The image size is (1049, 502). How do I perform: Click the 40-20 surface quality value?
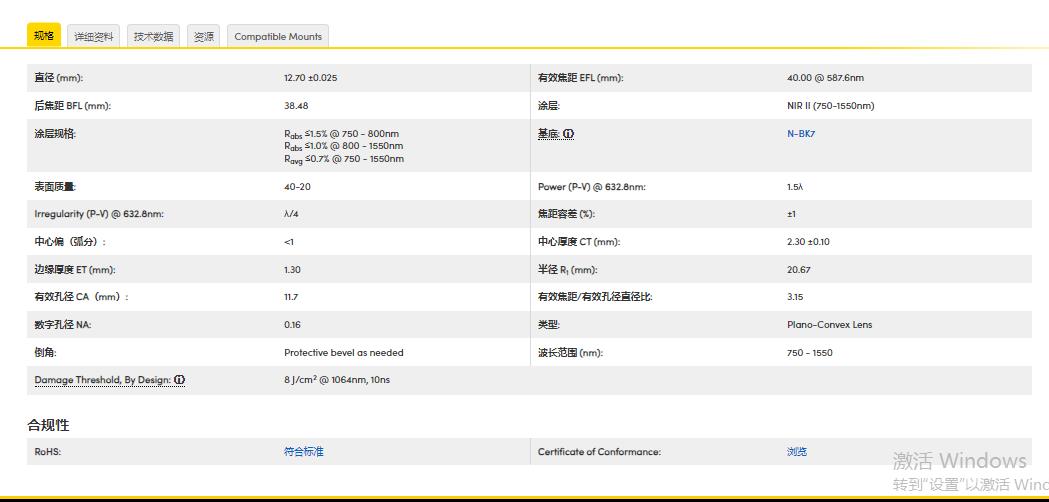click(297, 187)
